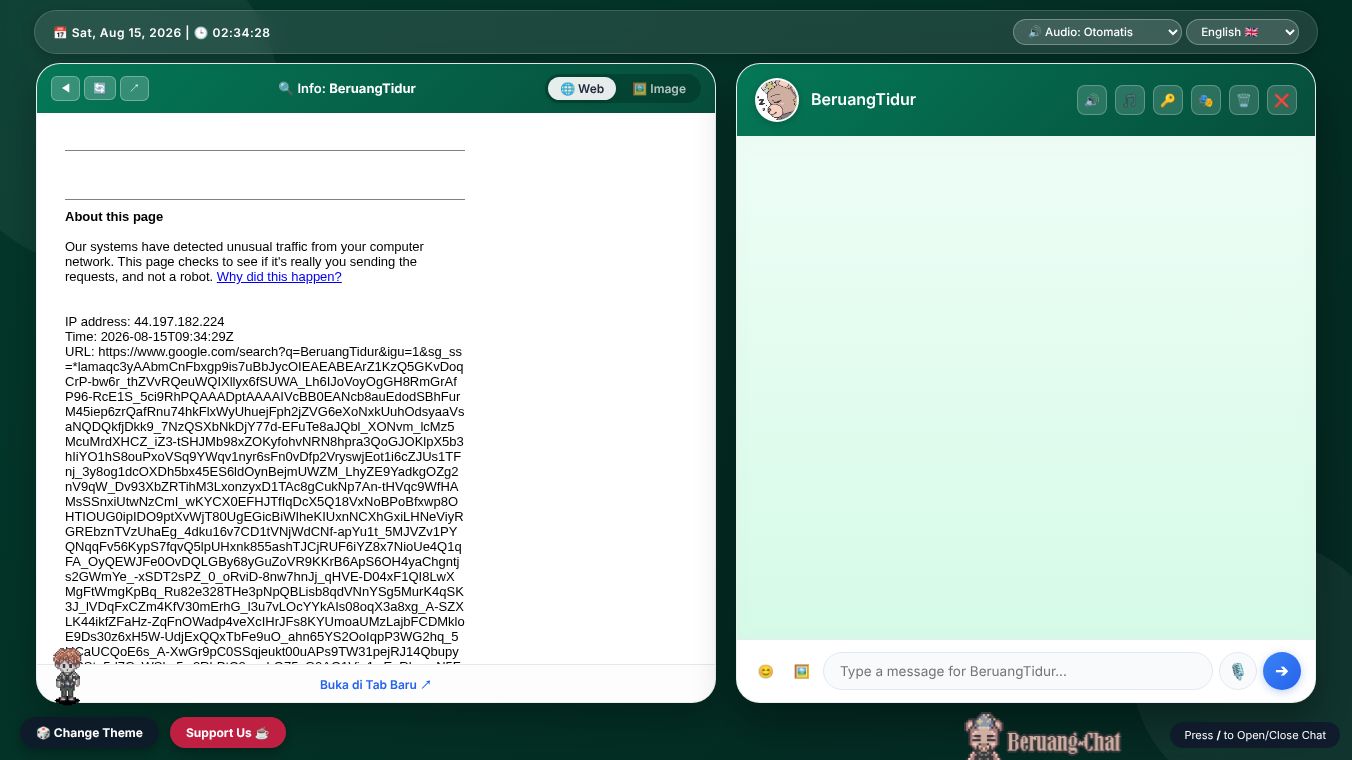Click the music note icon in chat header
This screenshot has width=1352, height=760.
click(1130, 100)
